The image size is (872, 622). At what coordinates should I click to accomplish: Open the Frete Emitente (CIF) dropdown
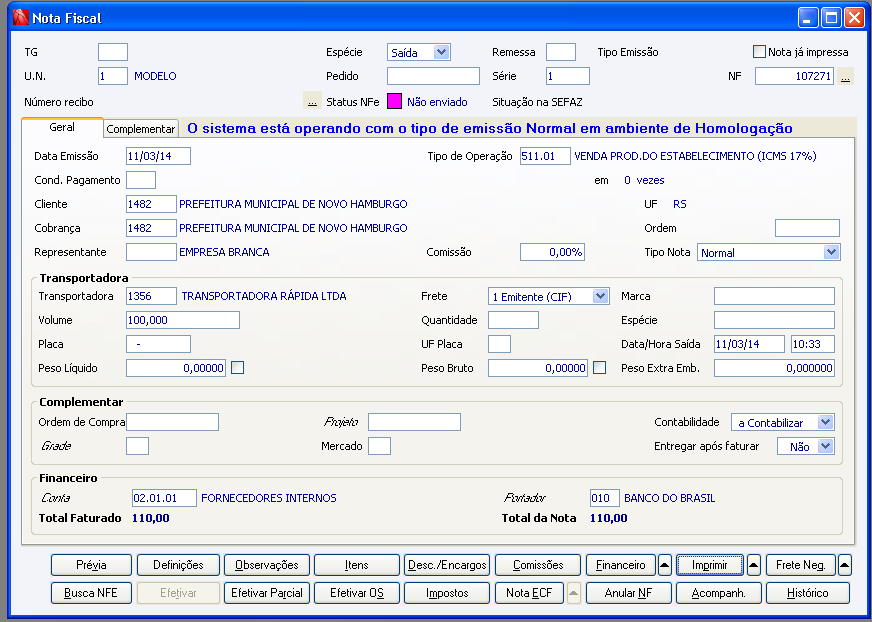click(x=600, y=296)
